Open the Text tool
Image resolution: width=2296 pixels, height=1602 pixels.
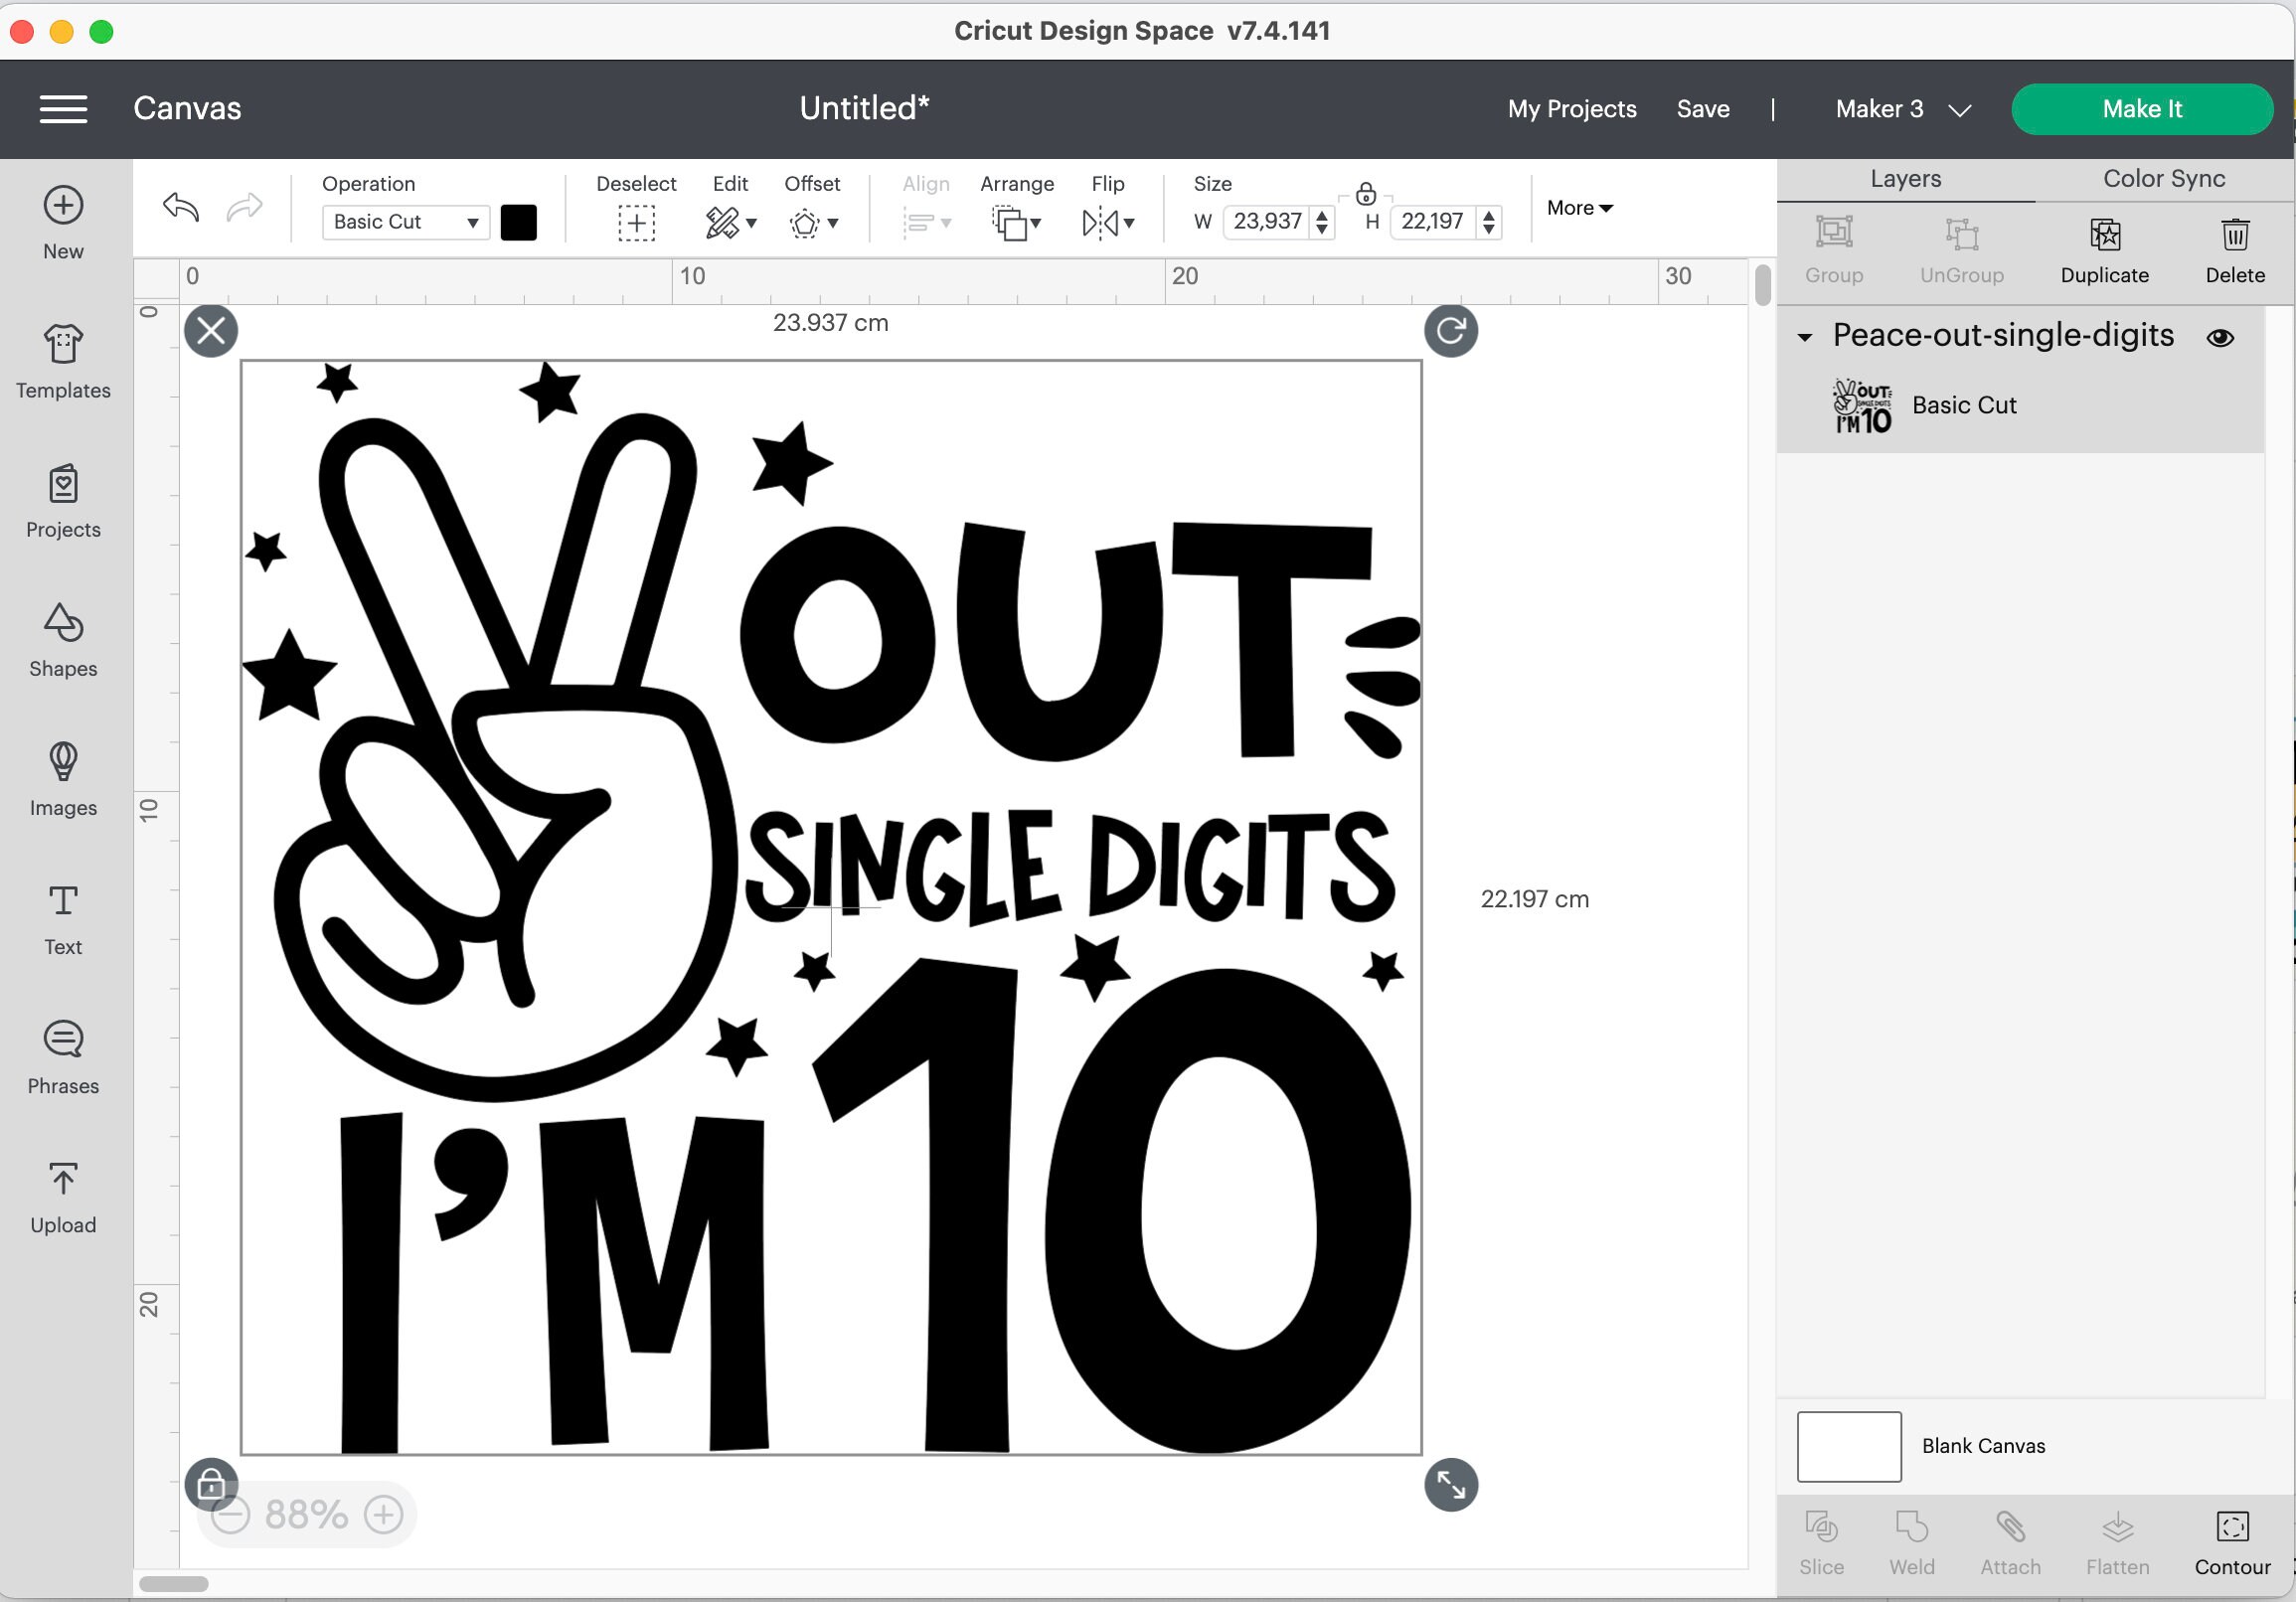62,915
